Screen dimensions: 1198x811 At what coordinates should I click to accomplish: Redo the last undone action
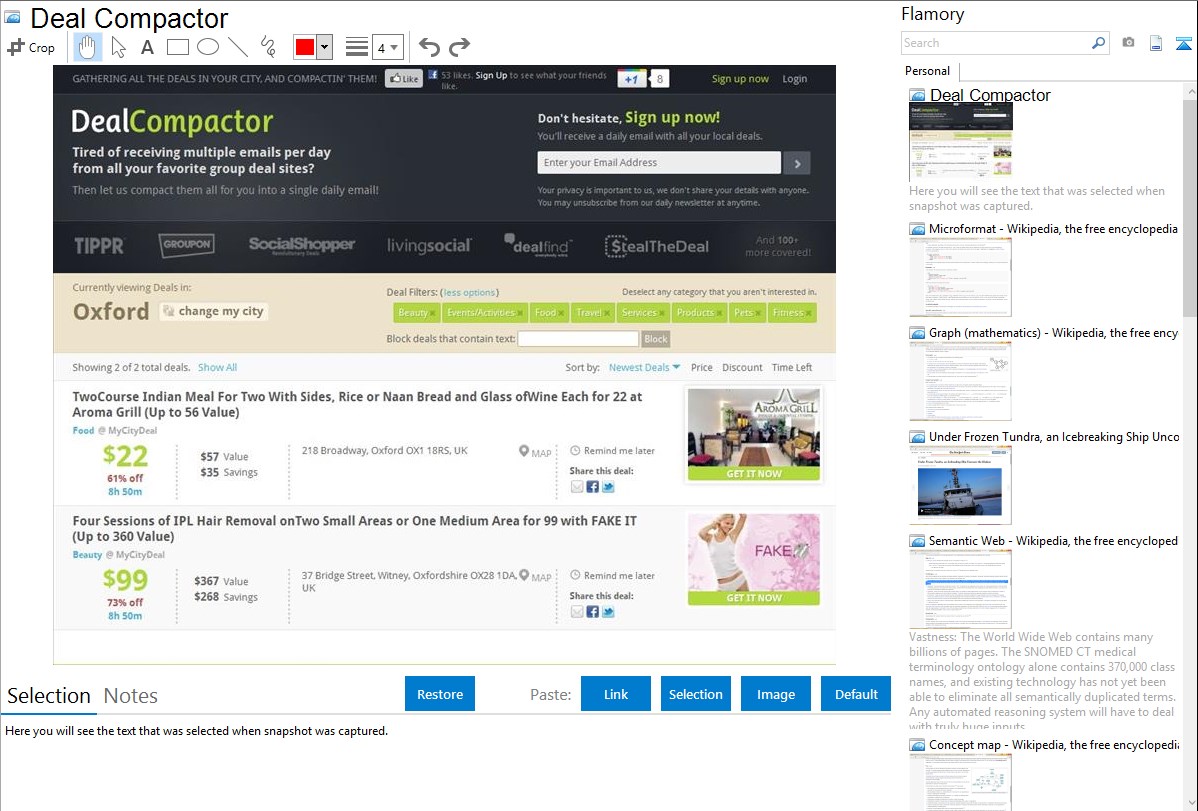click(459, 47)
